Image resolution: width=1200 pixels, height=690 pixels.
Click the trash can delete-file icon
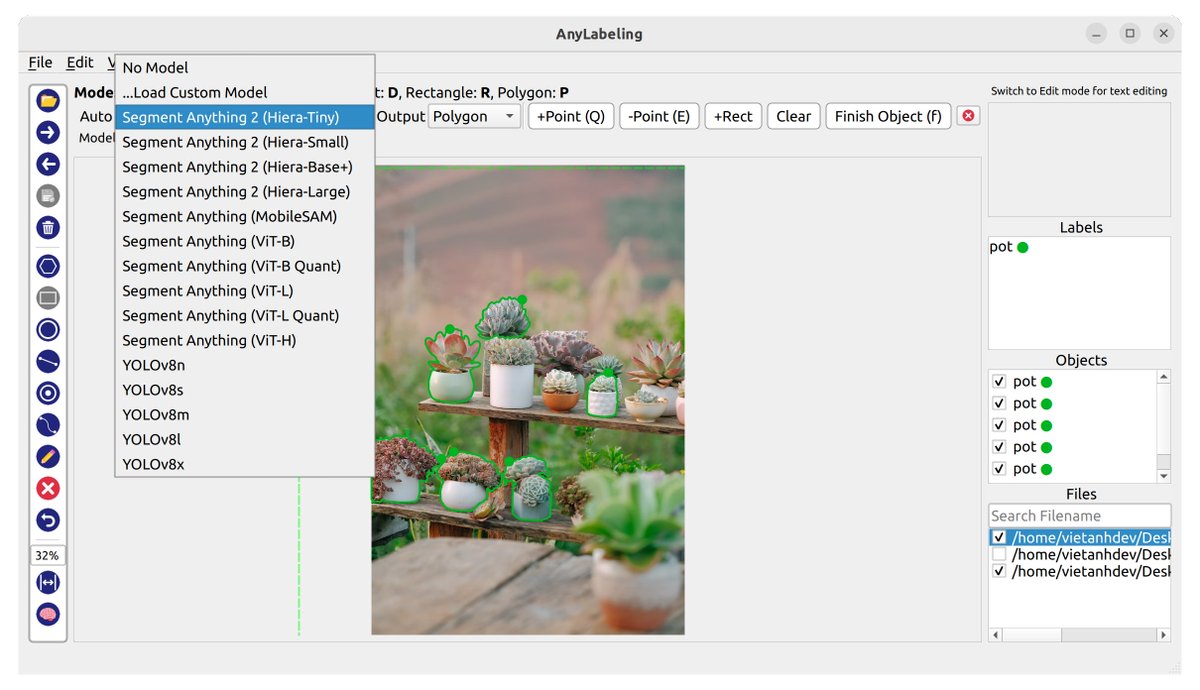[x=48, y=228]
